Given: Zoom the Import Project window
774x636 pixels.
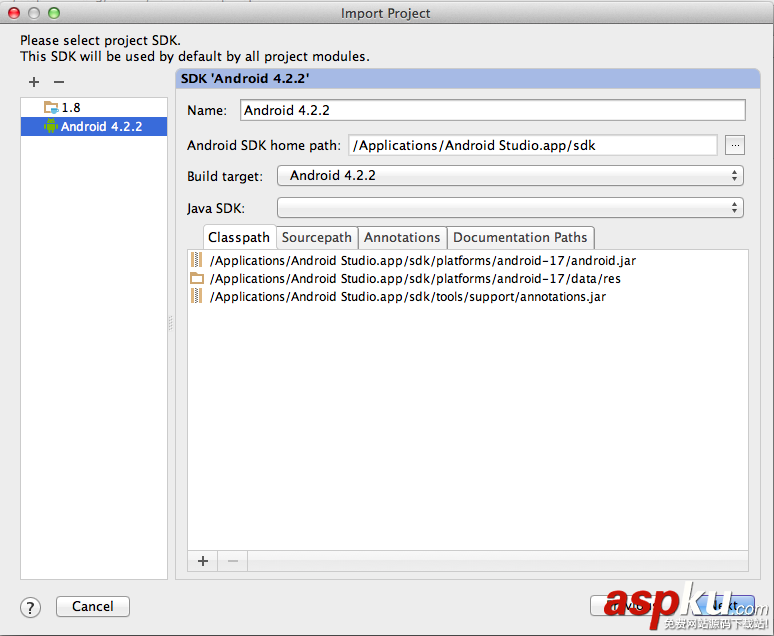Looking at the screenshot, I should point(54,13).
